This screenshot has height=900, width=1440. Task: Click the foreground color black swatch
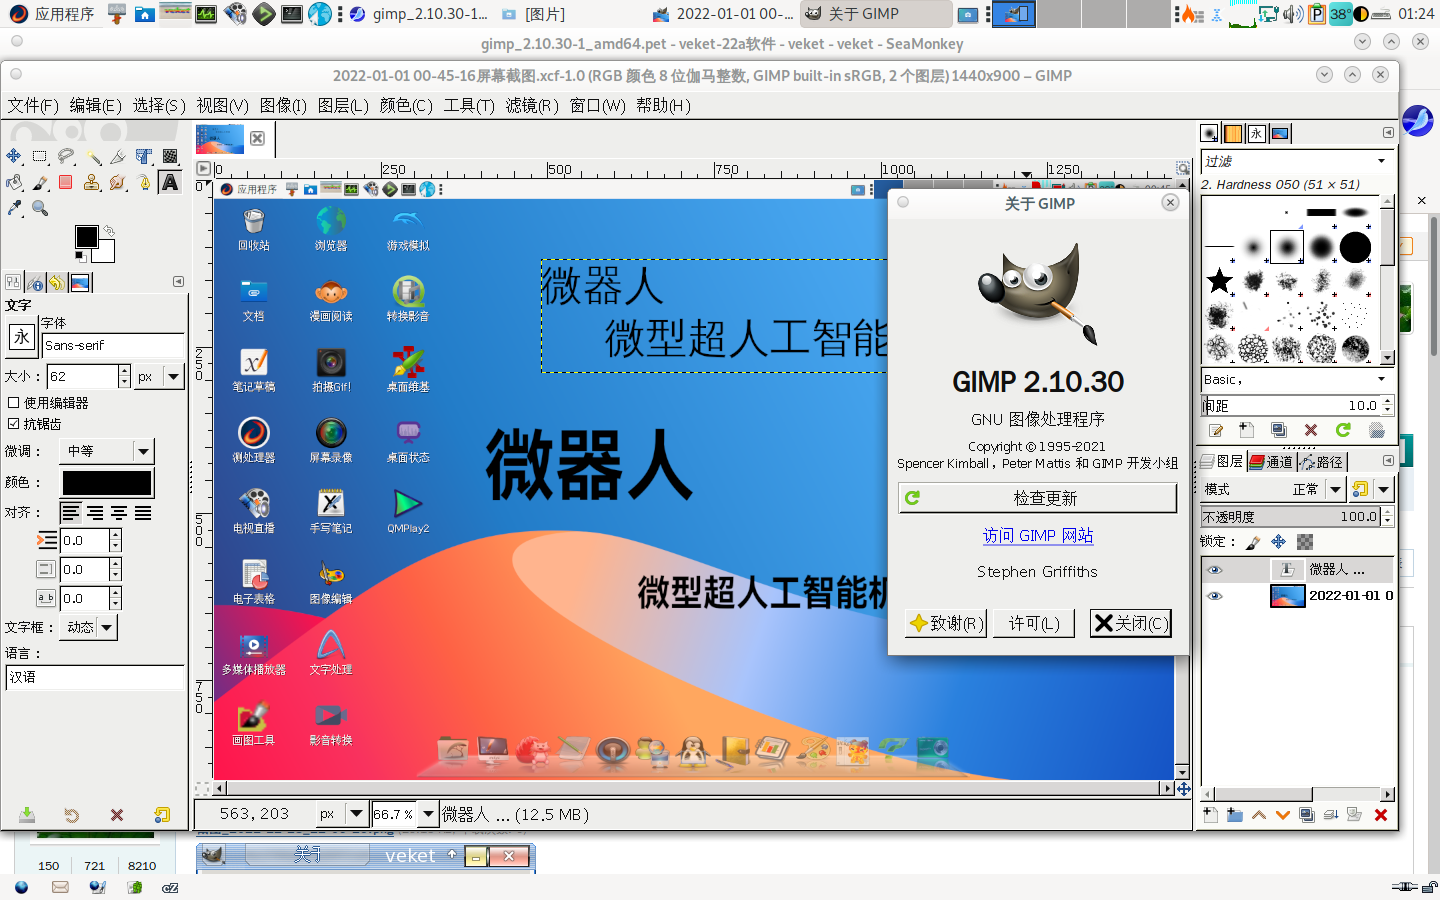point(87,236)
